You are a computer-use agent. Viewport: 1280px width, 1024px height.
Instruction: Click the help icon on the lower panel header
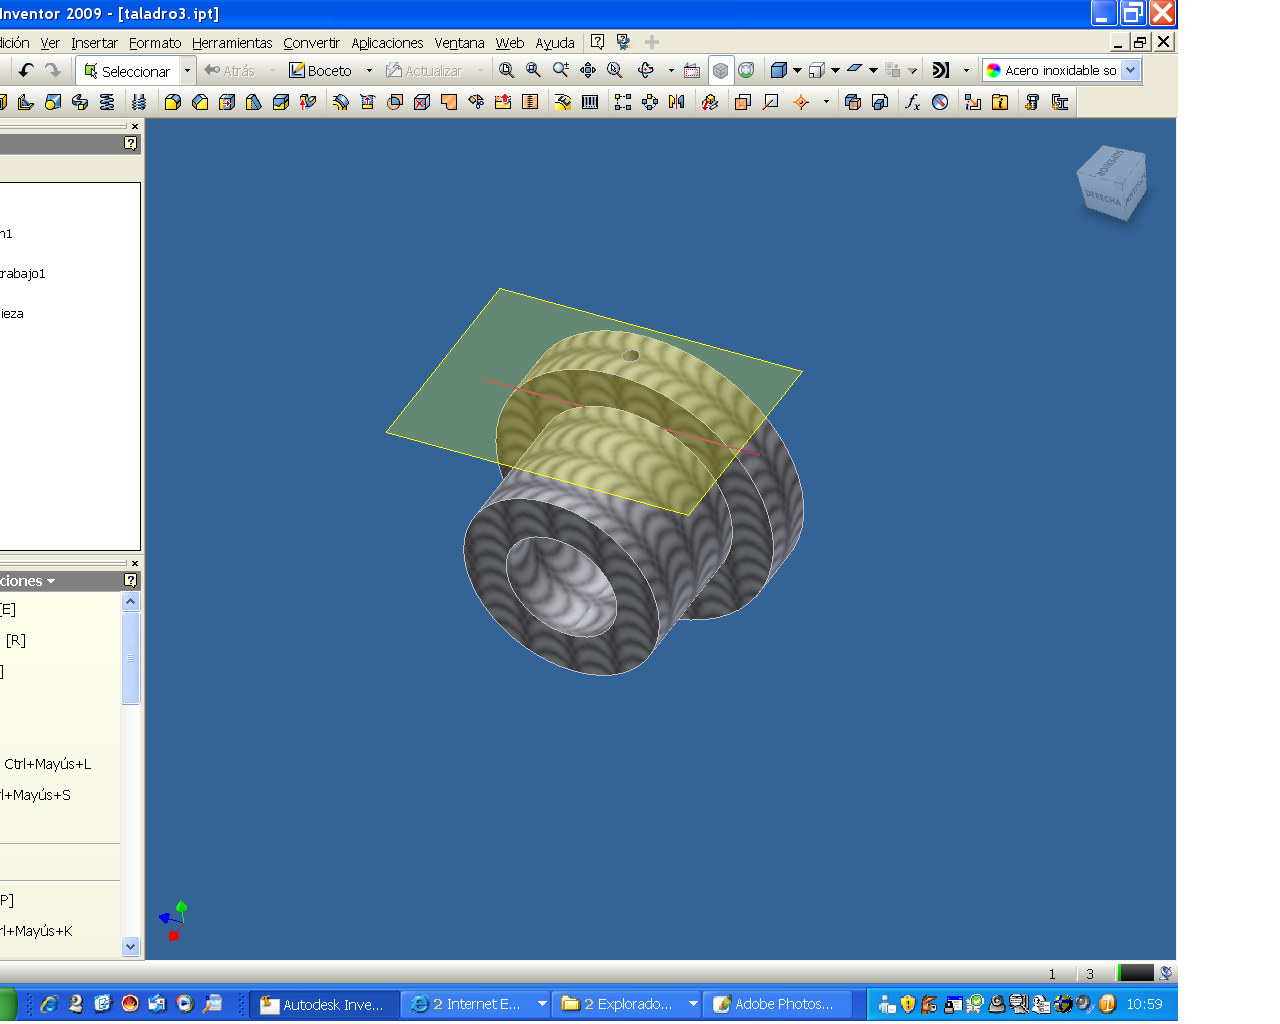click(x=130, y=580)
